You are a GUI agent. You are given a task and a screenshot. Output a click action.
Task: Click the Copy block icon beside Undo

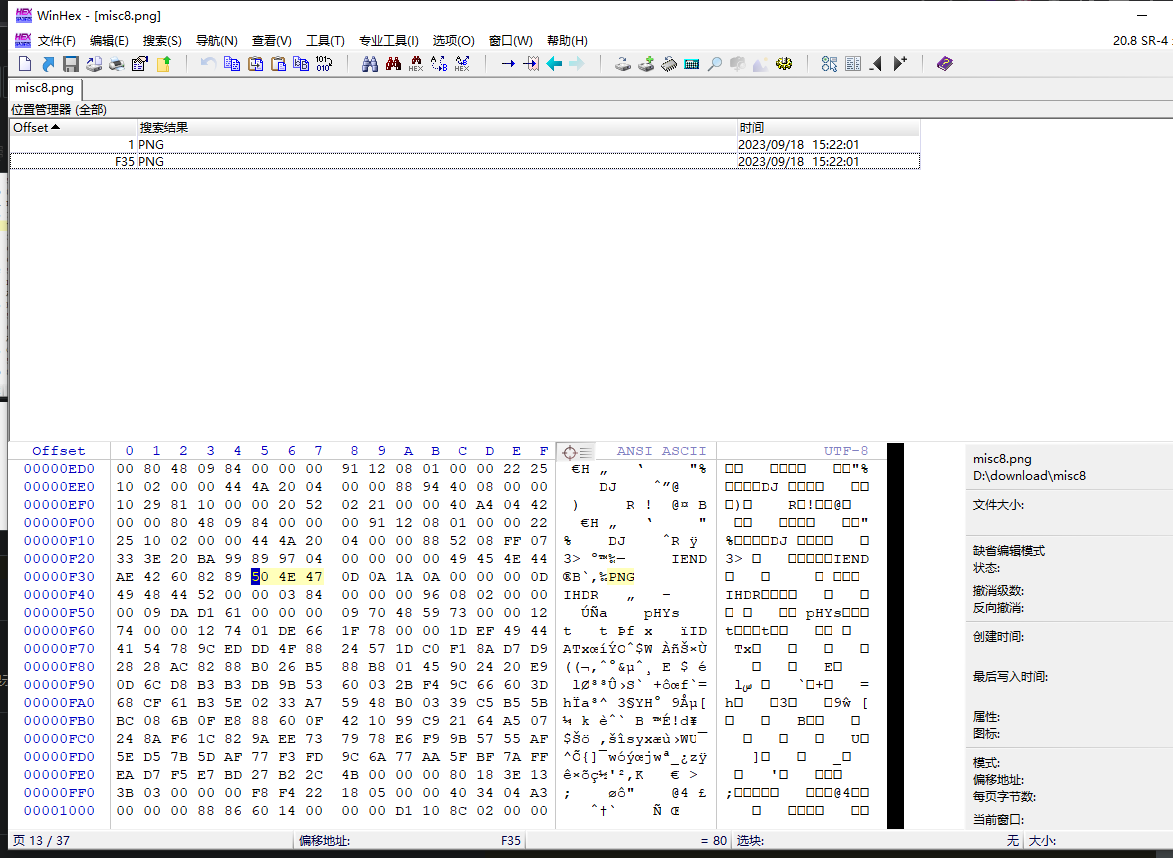click(232, 64)
